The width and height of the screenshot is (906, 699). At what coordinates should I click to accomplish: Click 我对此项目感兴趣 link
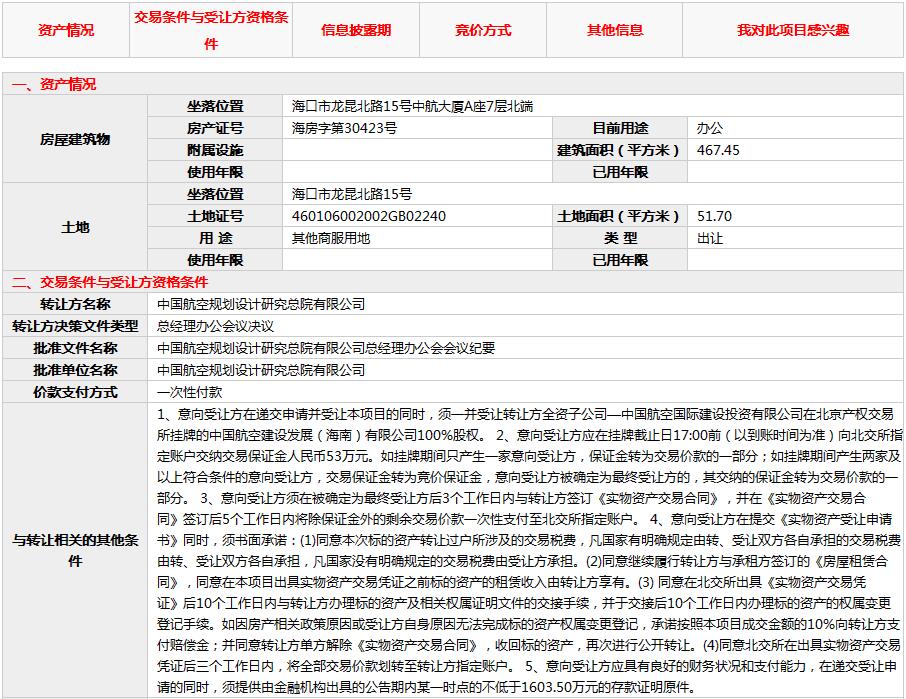point(793,30)
